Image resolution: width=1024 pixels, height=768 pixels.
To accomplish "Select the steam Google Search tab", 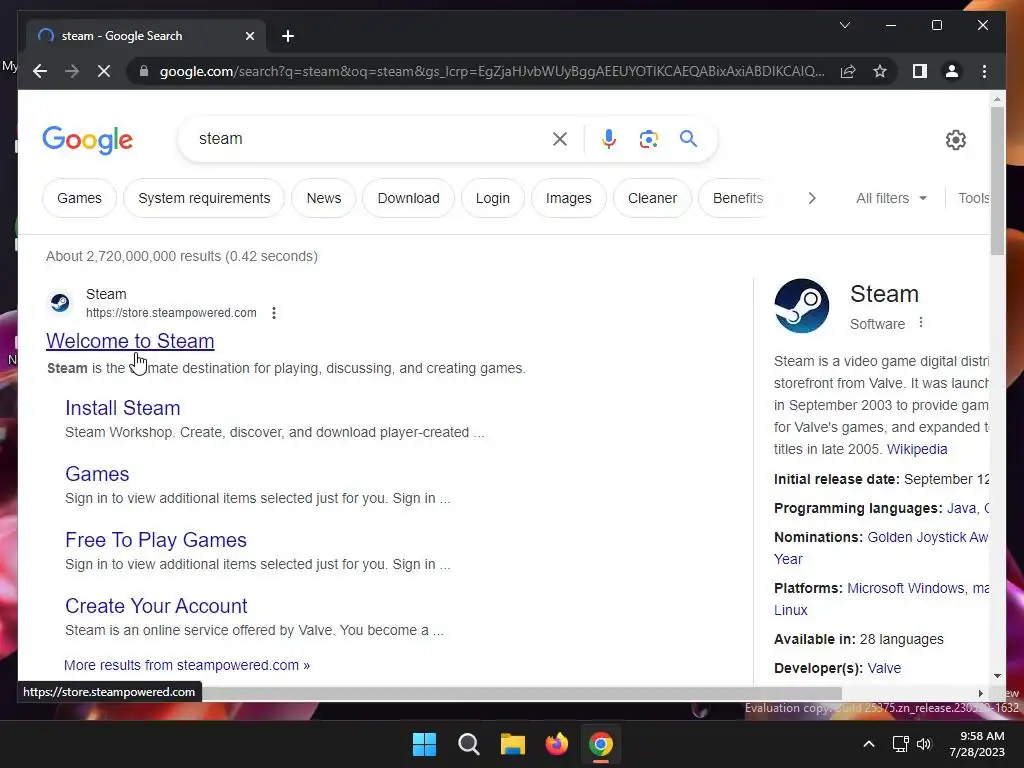I will tap(145, 36).
